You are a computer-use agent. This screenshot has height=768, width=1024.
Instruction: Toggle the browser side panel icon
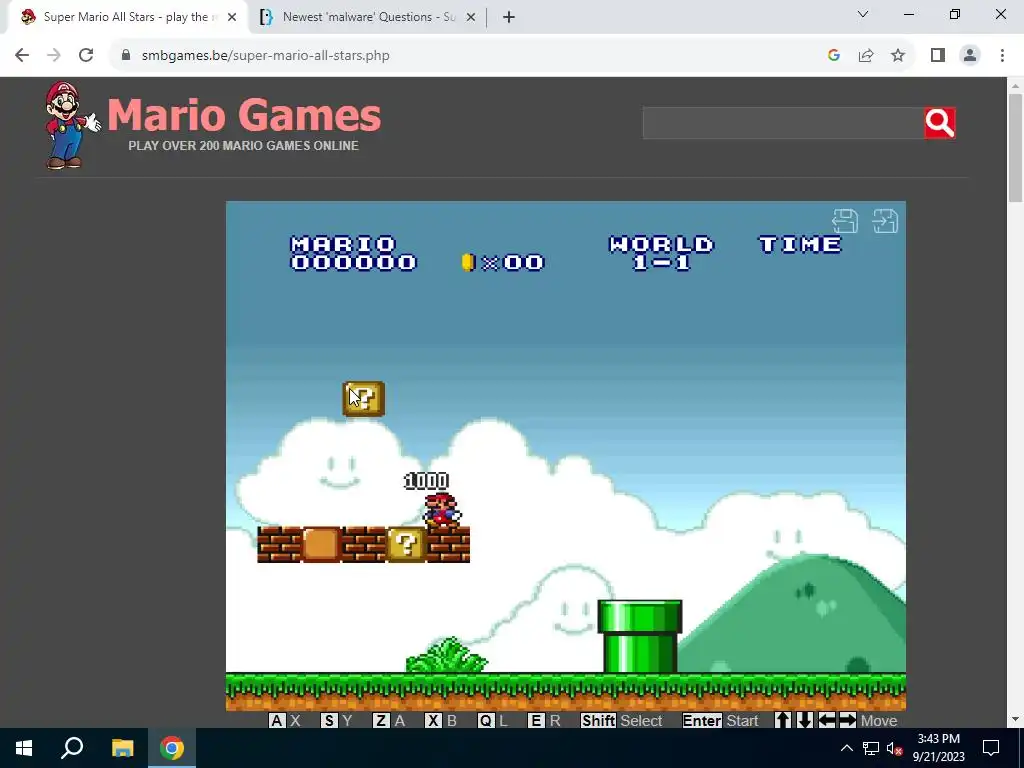938,56
